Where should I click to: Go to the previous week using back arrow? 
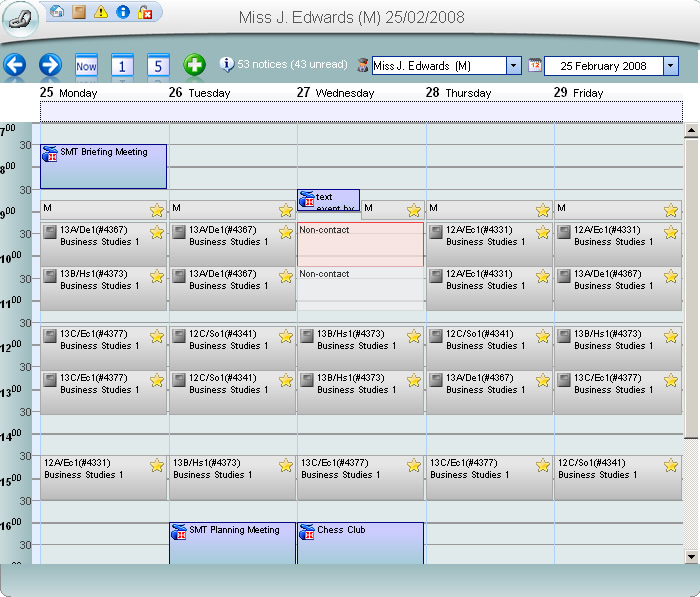coord(14,65)
